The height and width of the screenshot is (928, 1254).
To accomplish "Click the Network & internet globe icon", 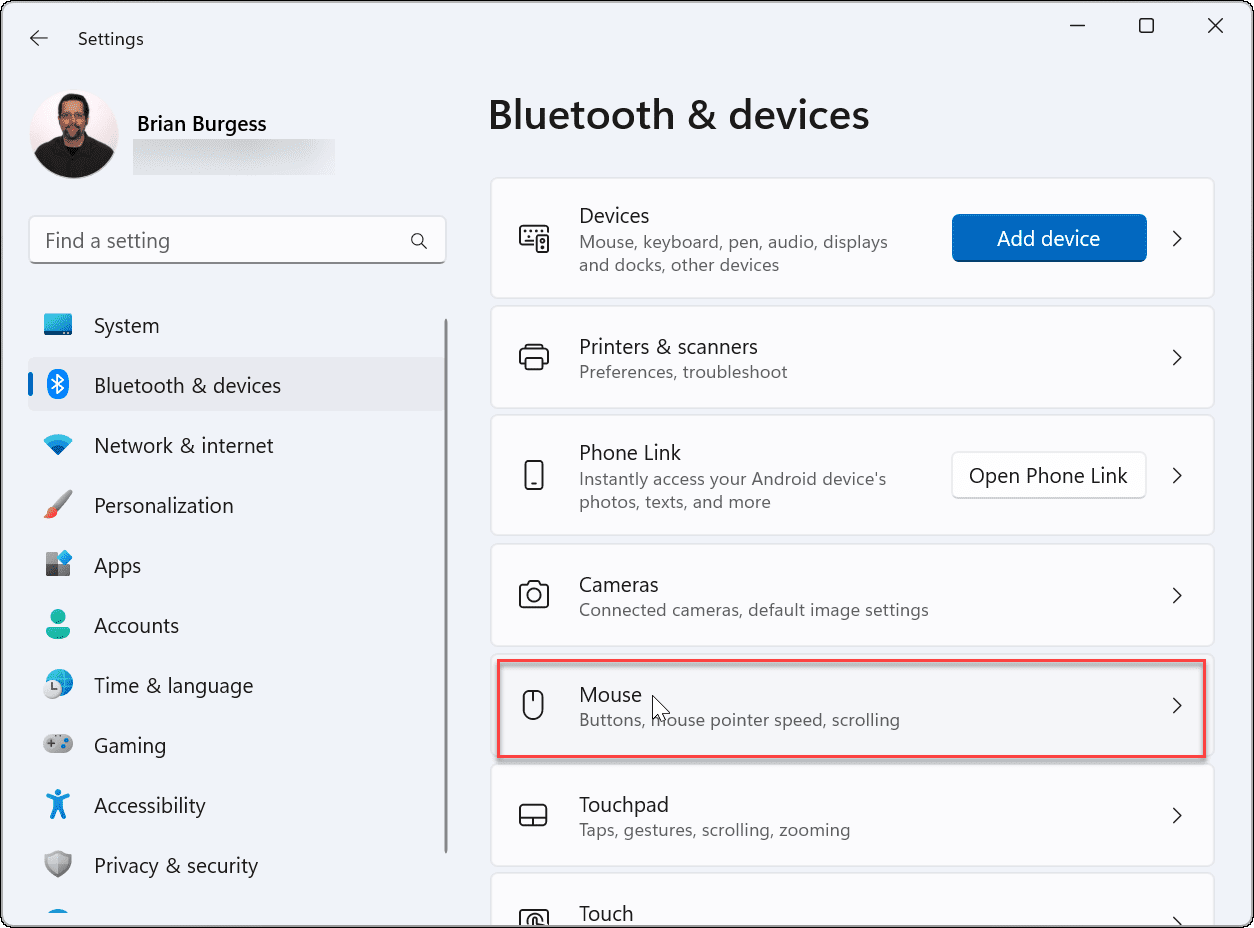I will 58,445.
